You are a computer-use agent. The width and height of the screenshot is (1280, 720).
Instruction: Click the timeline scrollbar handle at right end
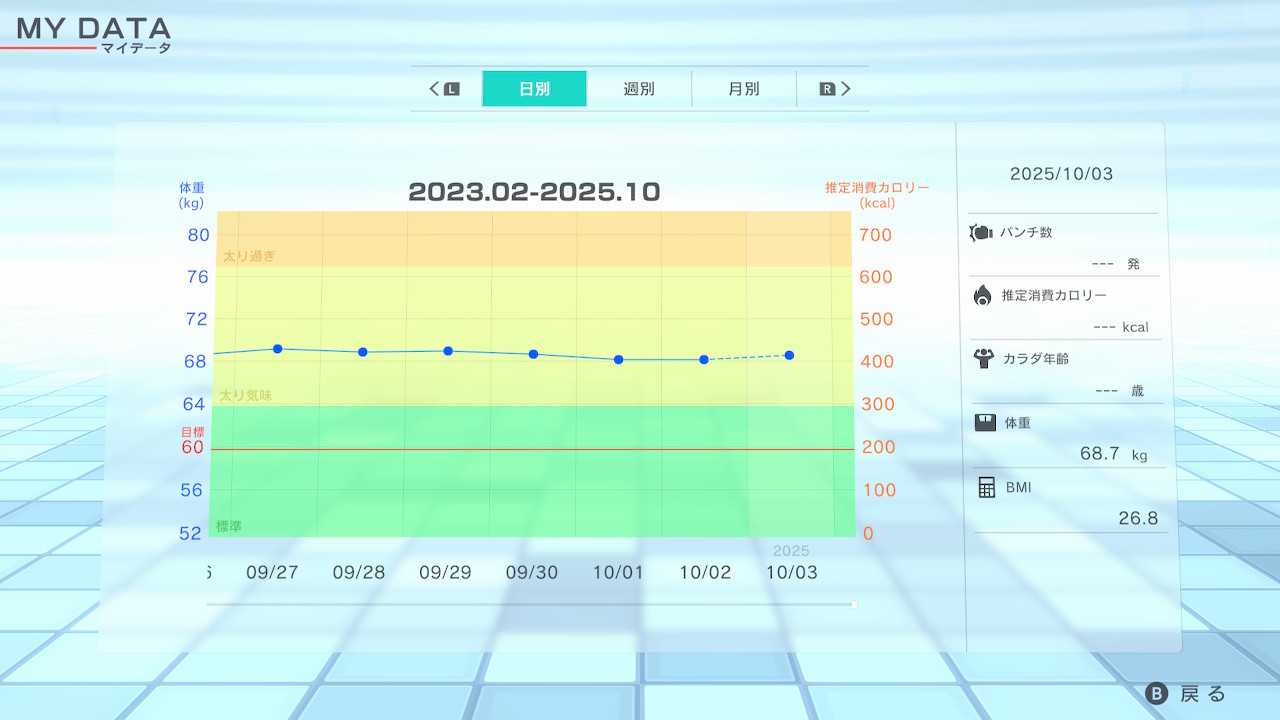853,604
